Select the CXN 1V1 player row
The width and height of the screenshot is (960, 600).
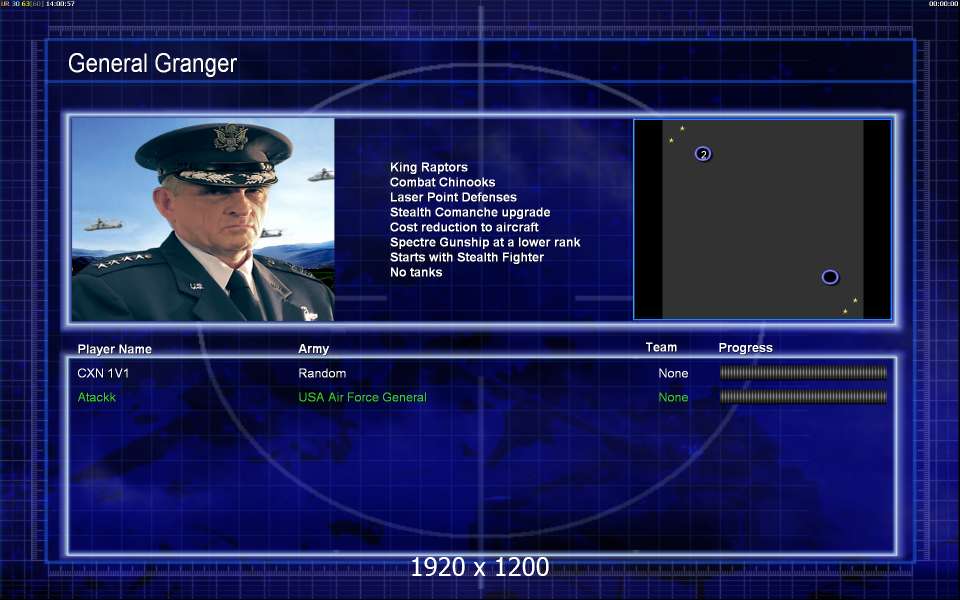point(481,373)
